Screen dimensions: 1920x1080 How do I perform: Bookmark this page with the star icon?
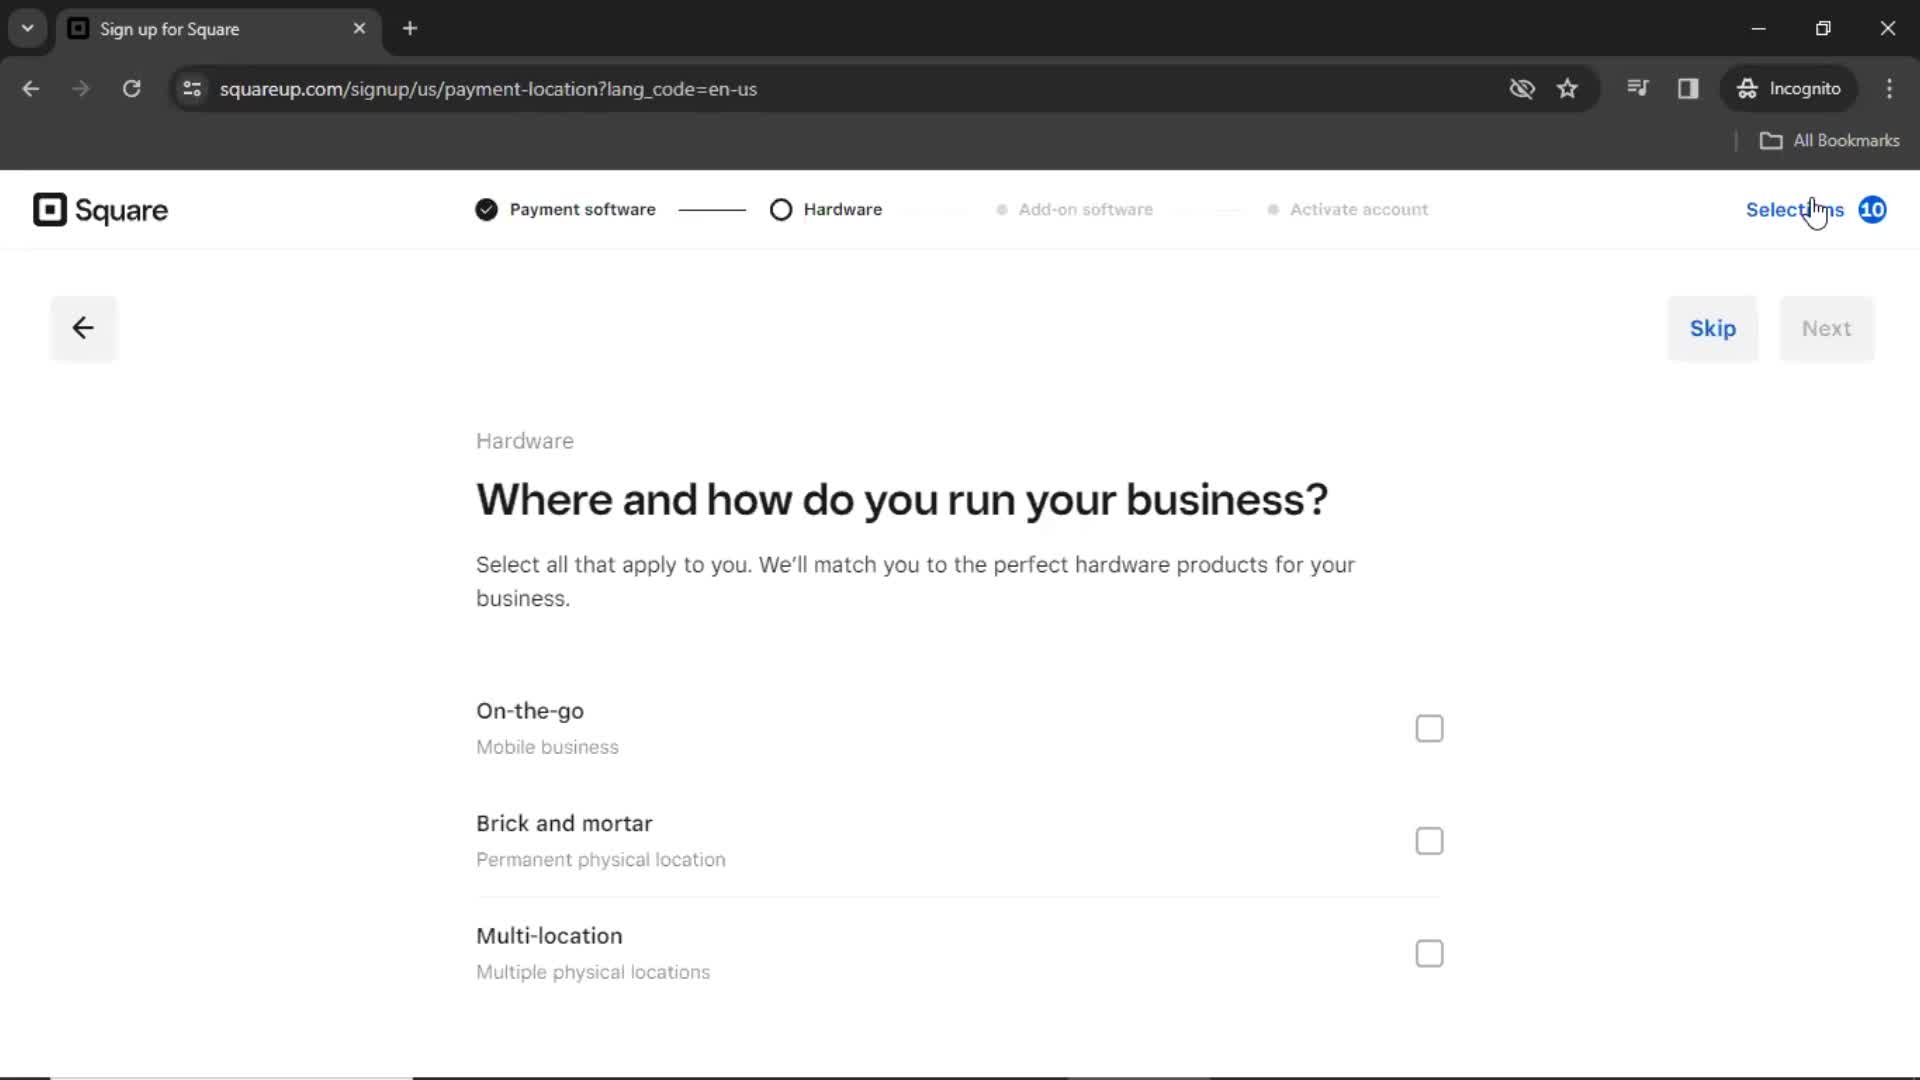coord(1567,89)
